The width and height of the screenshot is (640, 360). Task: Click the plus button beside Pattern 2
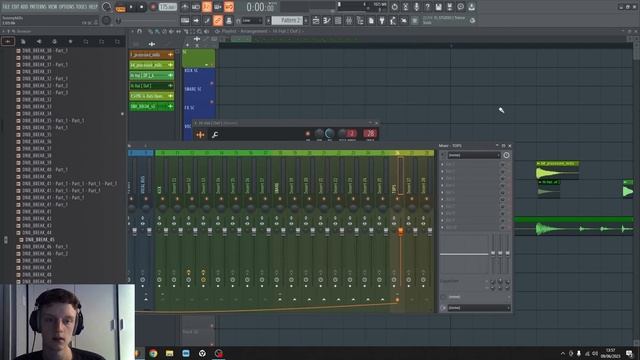(306, 20)
